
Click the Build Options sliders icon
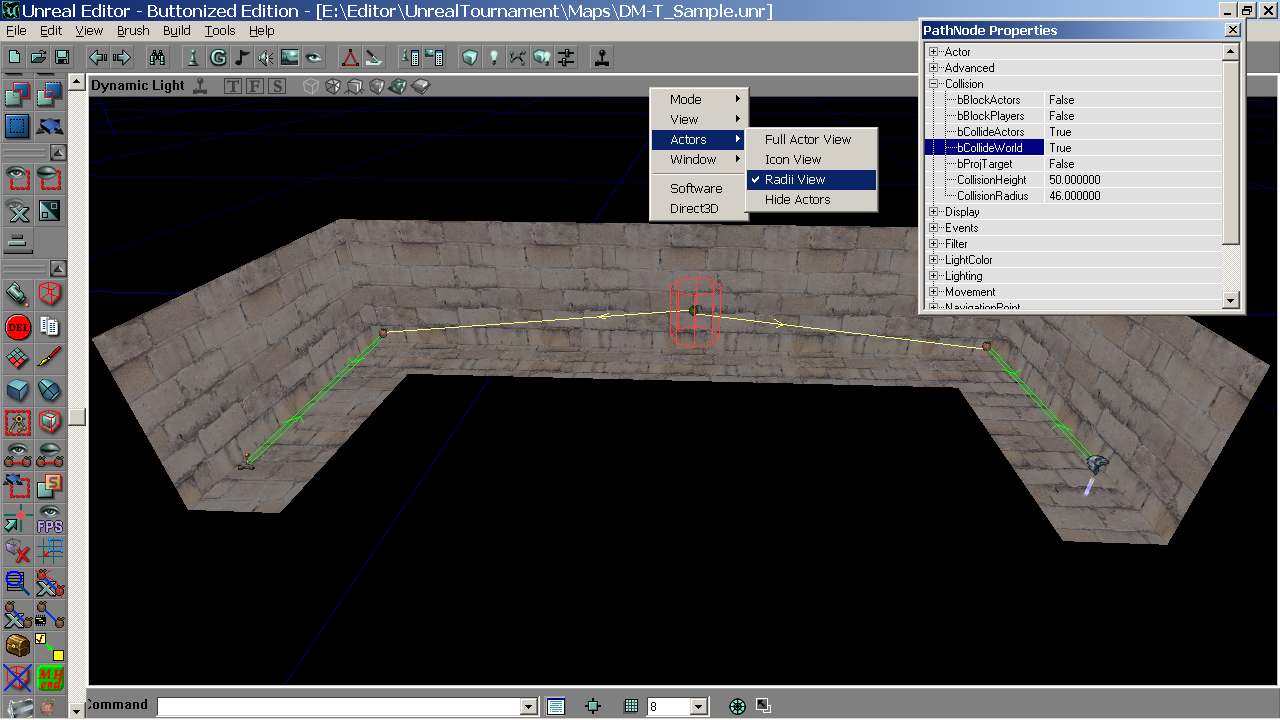(x=566, y=57)
